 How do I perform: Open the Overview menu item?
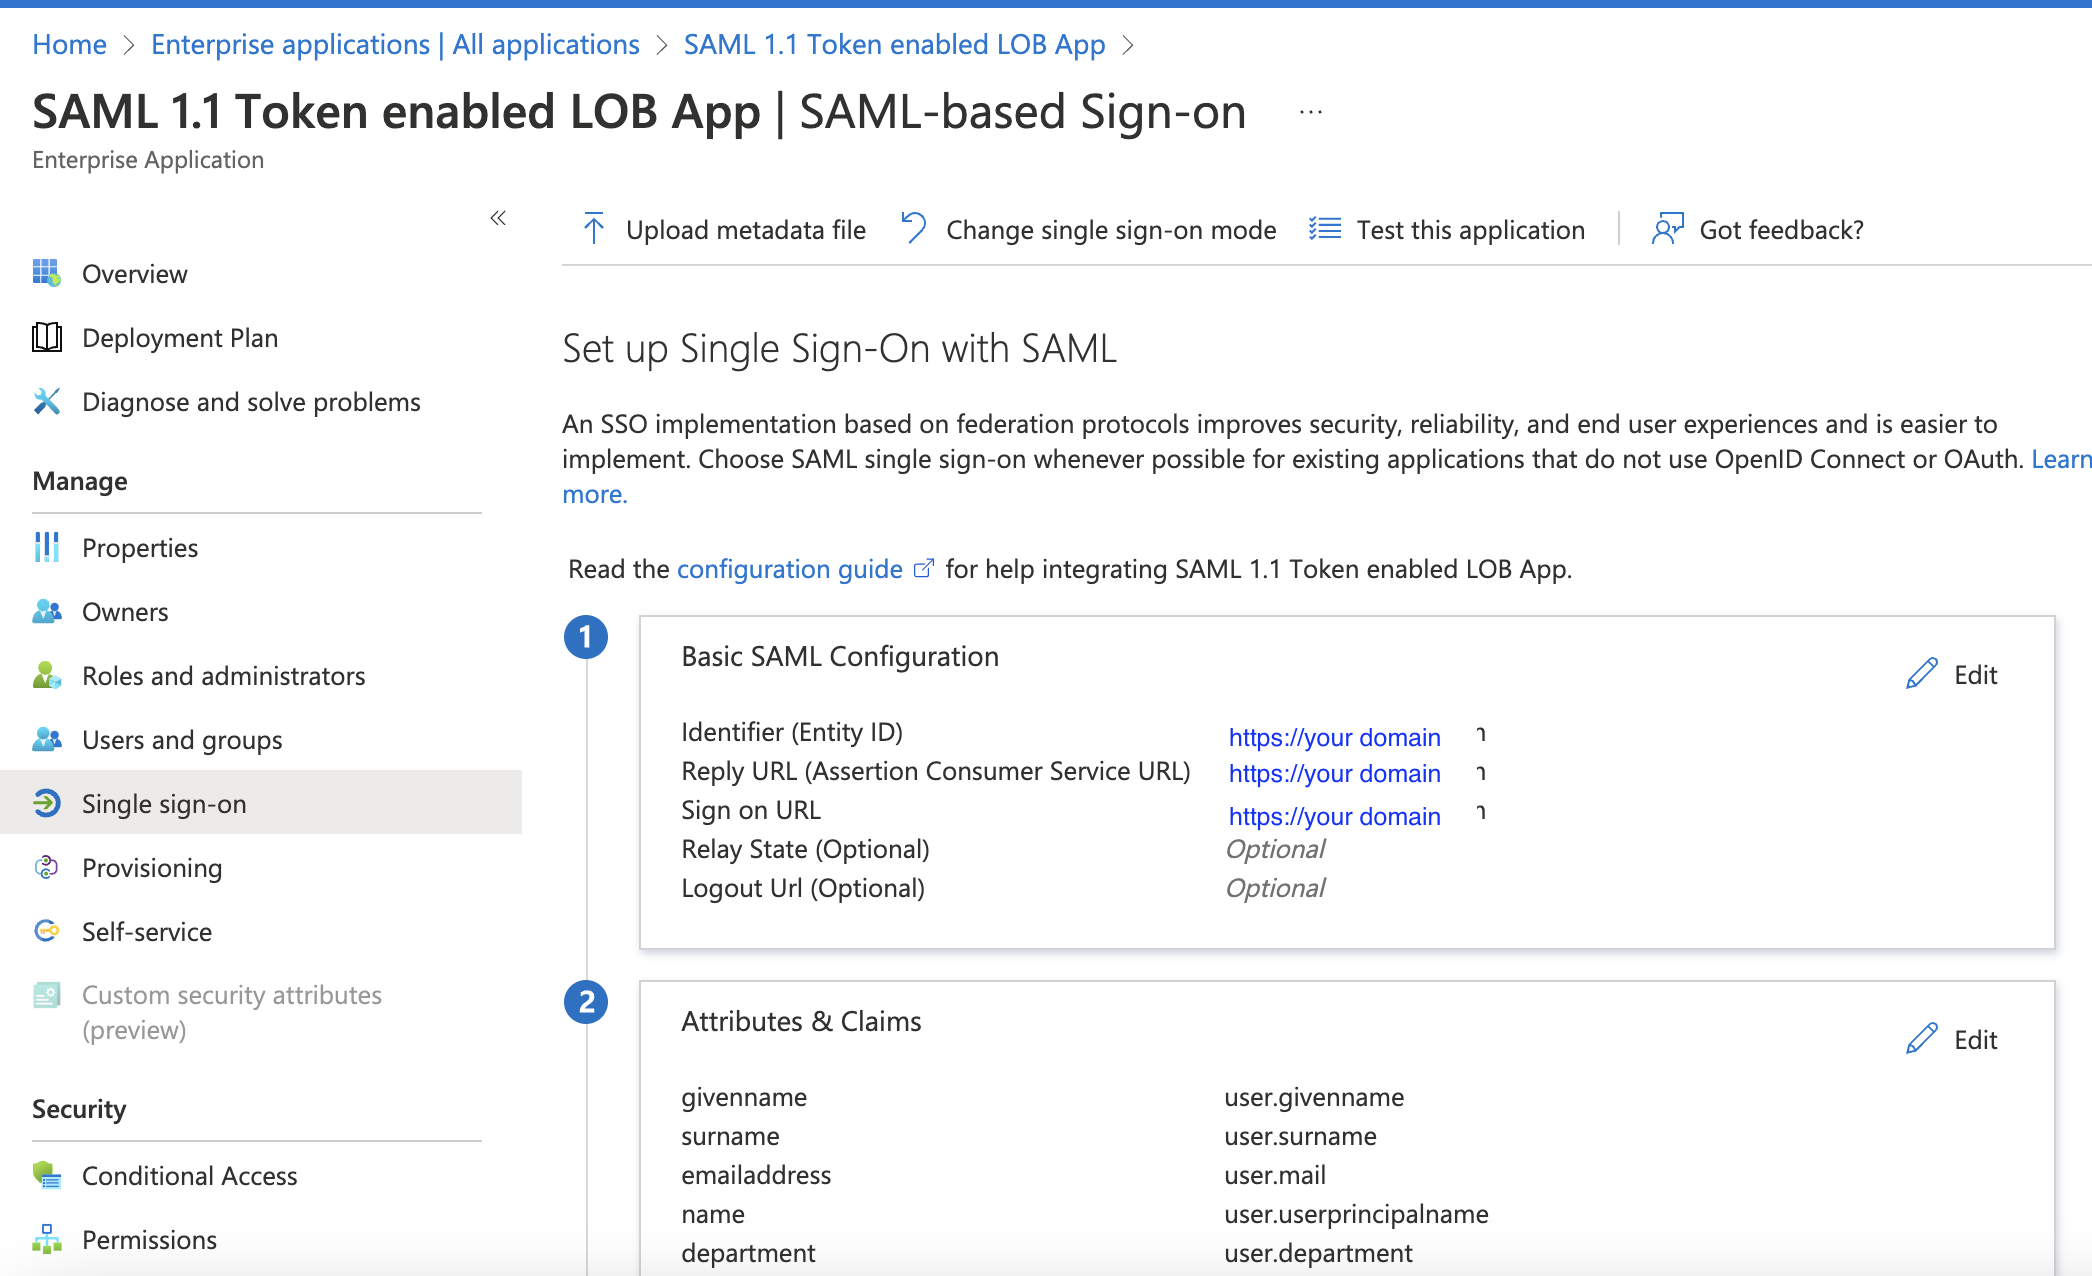click(134, 274)
